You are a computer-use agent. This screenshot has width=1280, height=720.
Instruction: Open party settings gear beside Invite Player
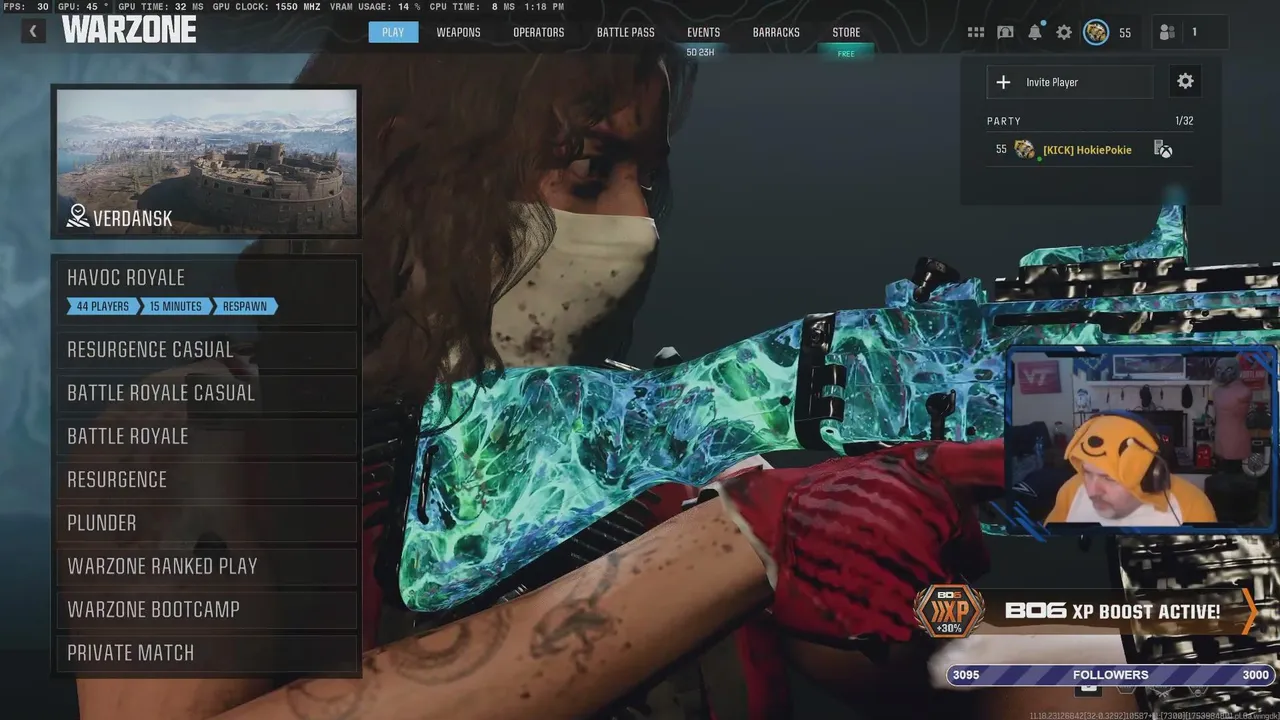pos(1185,82)
